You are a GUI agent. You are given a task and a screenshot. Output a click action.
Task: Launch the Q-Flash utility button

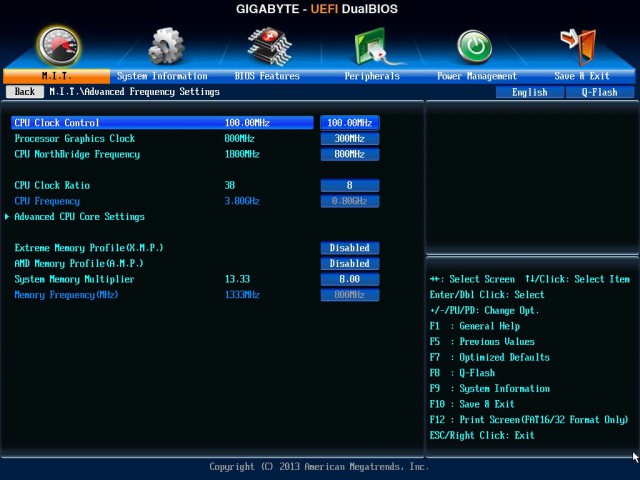point(600,92)
